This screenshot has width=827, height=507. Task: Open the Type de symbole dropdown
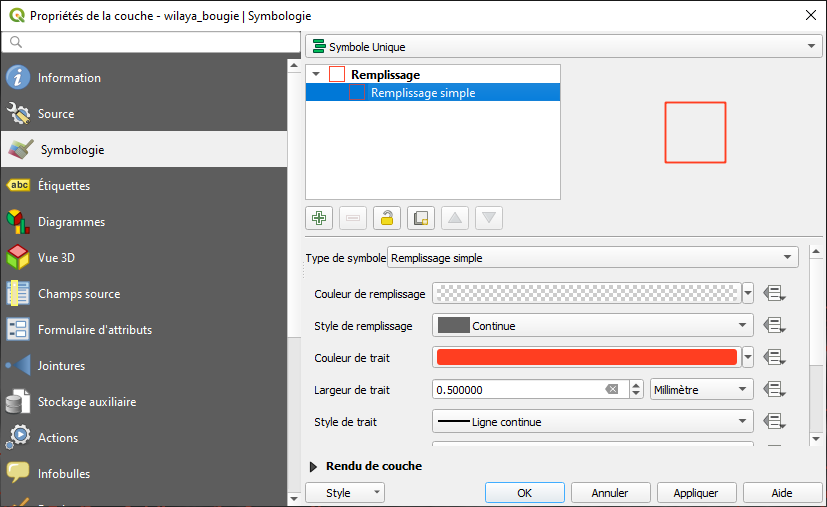pyautogui.click(x=592, y=258)
